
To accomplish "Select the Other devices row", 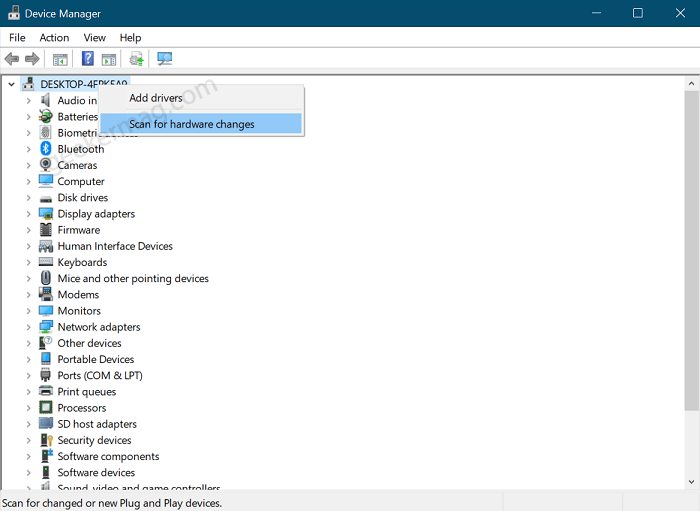I will tap(89, 343).
